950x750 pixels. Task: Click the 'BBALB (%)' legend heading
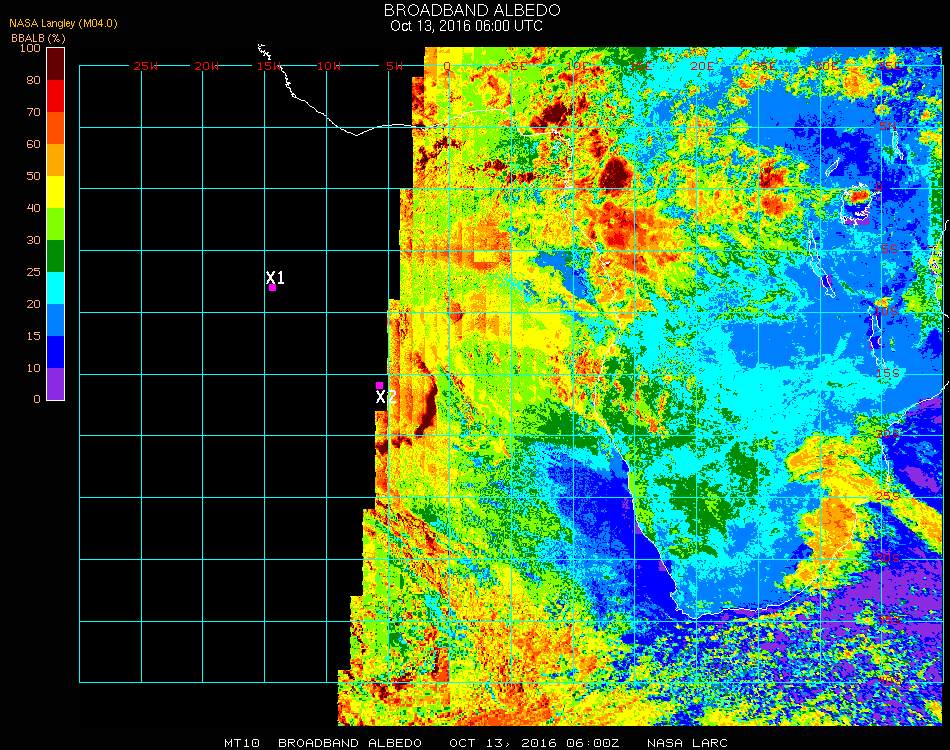(x=38, y=38)
